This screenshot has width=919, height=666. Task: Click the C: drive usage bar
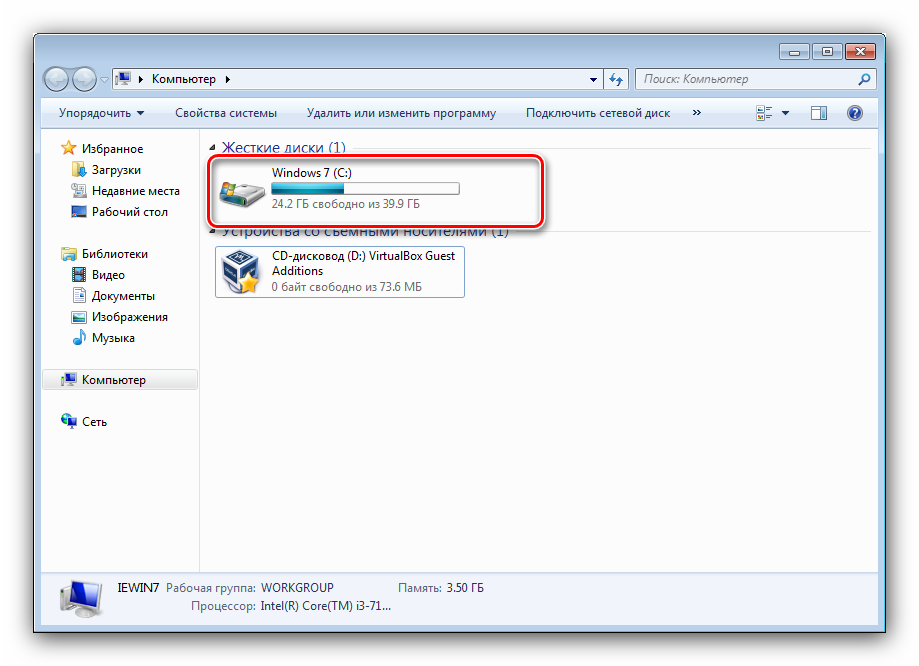tap(365, 189)
